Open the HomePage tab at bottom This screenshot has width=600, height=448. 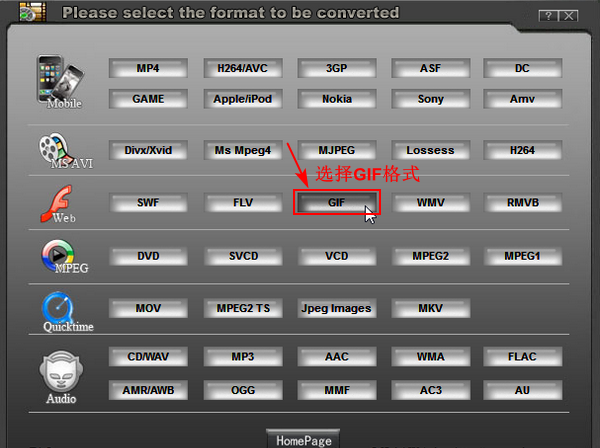point(303,439)
